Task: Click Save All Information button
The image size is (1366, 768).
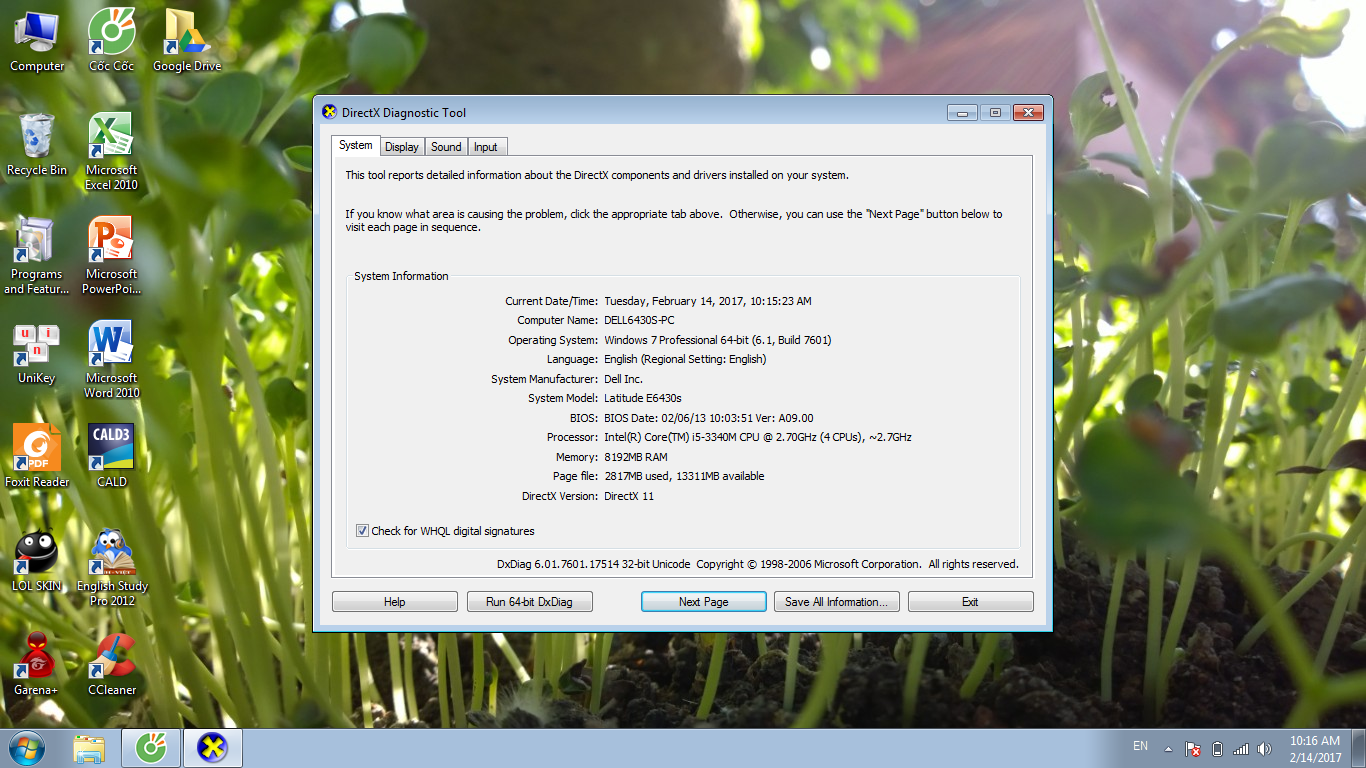Action: pos(836,602)
